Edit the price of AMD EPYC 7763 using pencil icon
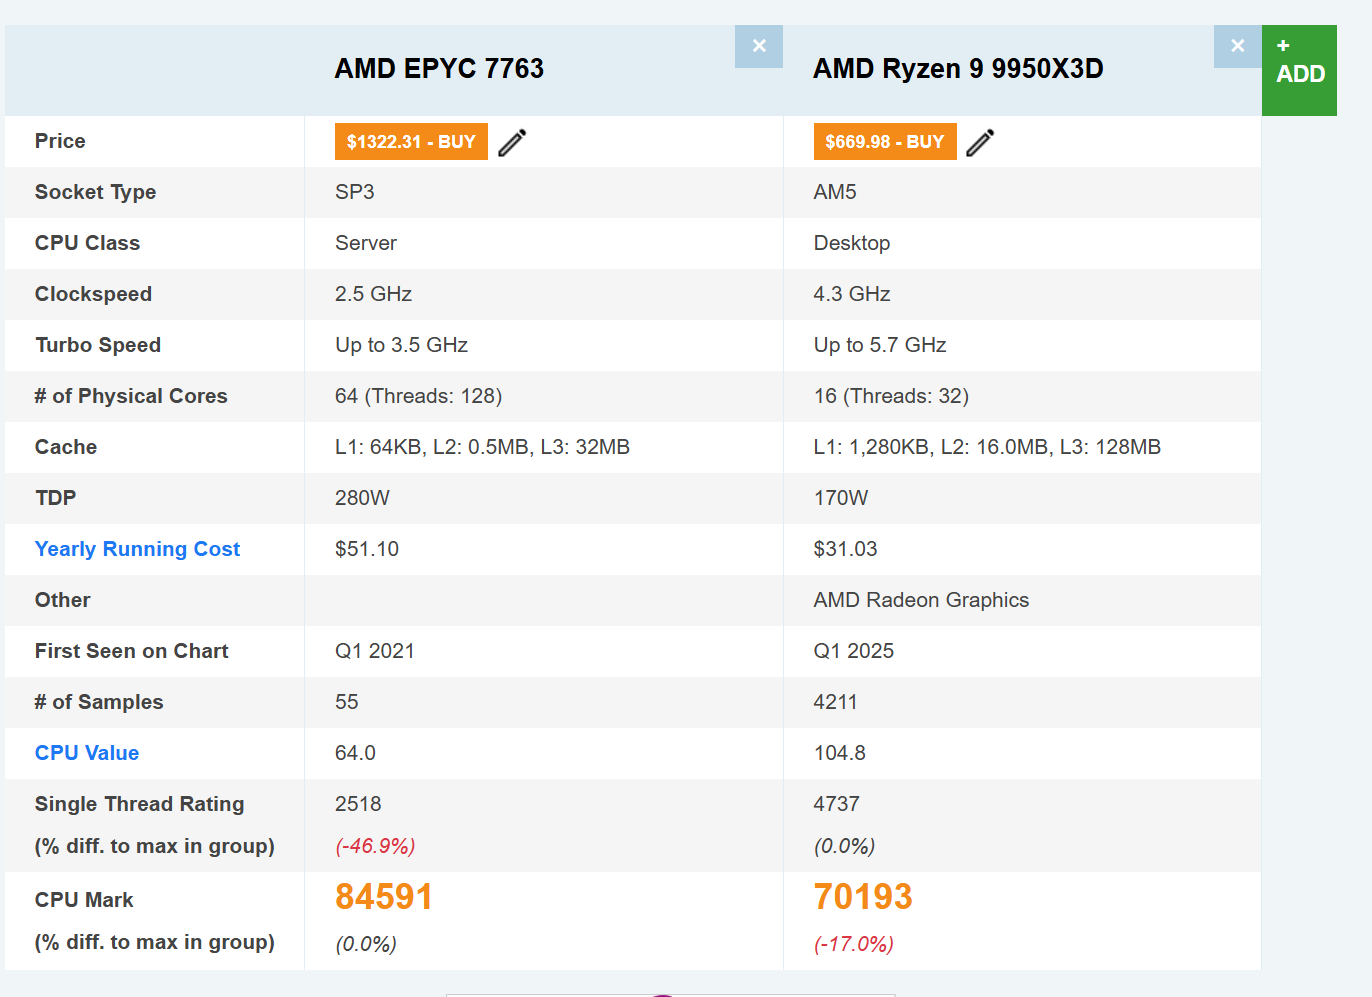1372x997 pixels. tap(512, 142)
